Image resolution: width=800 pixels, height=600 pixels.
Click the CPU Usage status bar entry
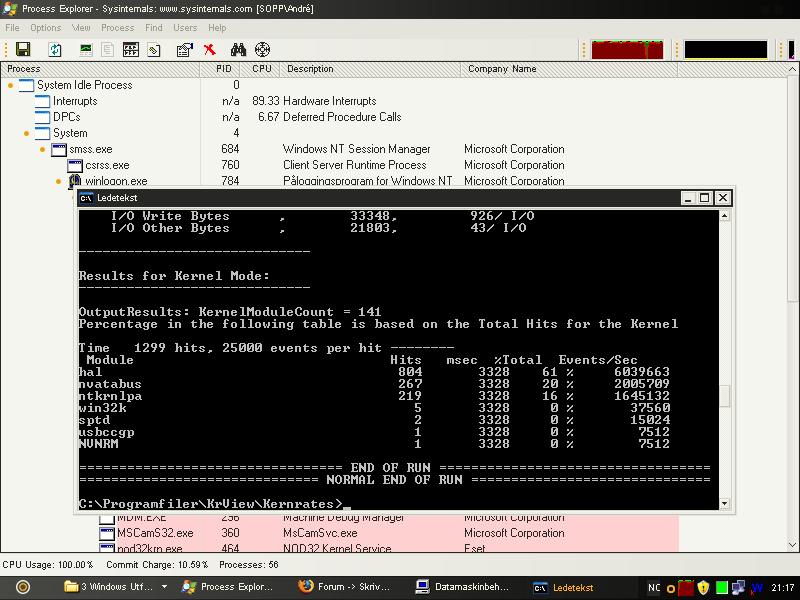click(47, 565)
